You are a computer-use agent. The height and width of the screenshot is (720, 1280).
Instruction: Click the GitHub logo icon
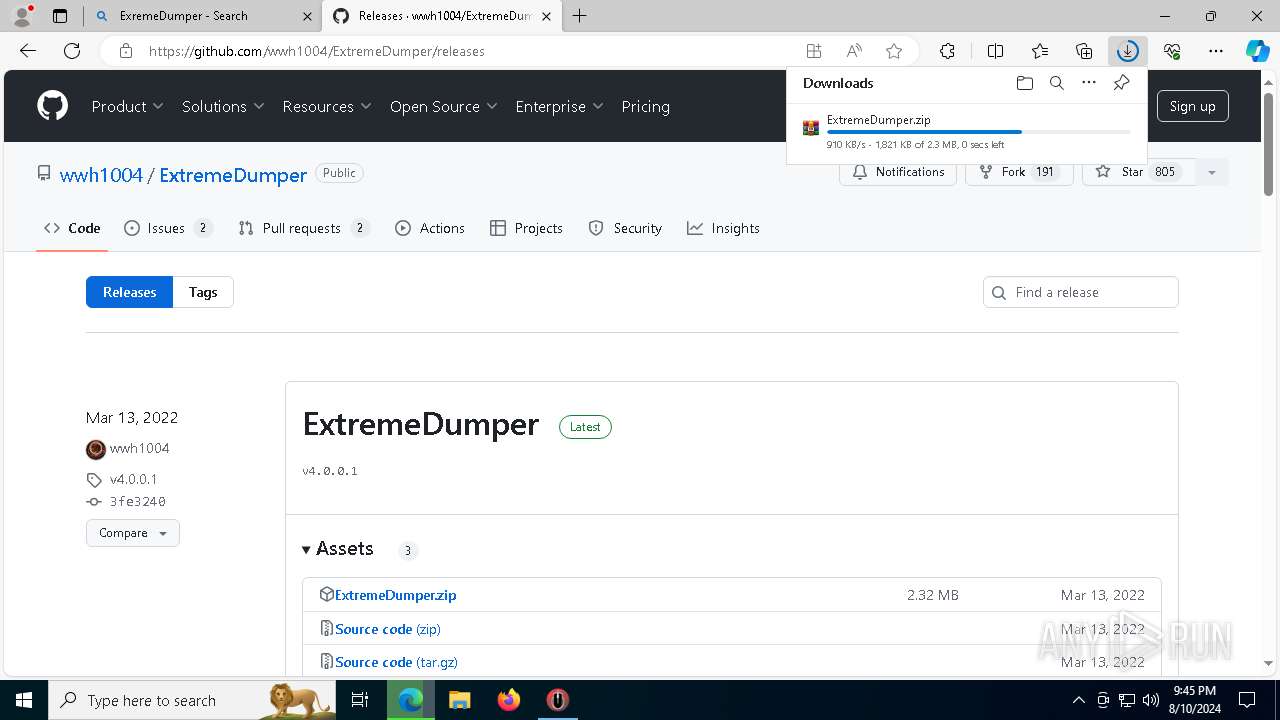pos(52,106)
